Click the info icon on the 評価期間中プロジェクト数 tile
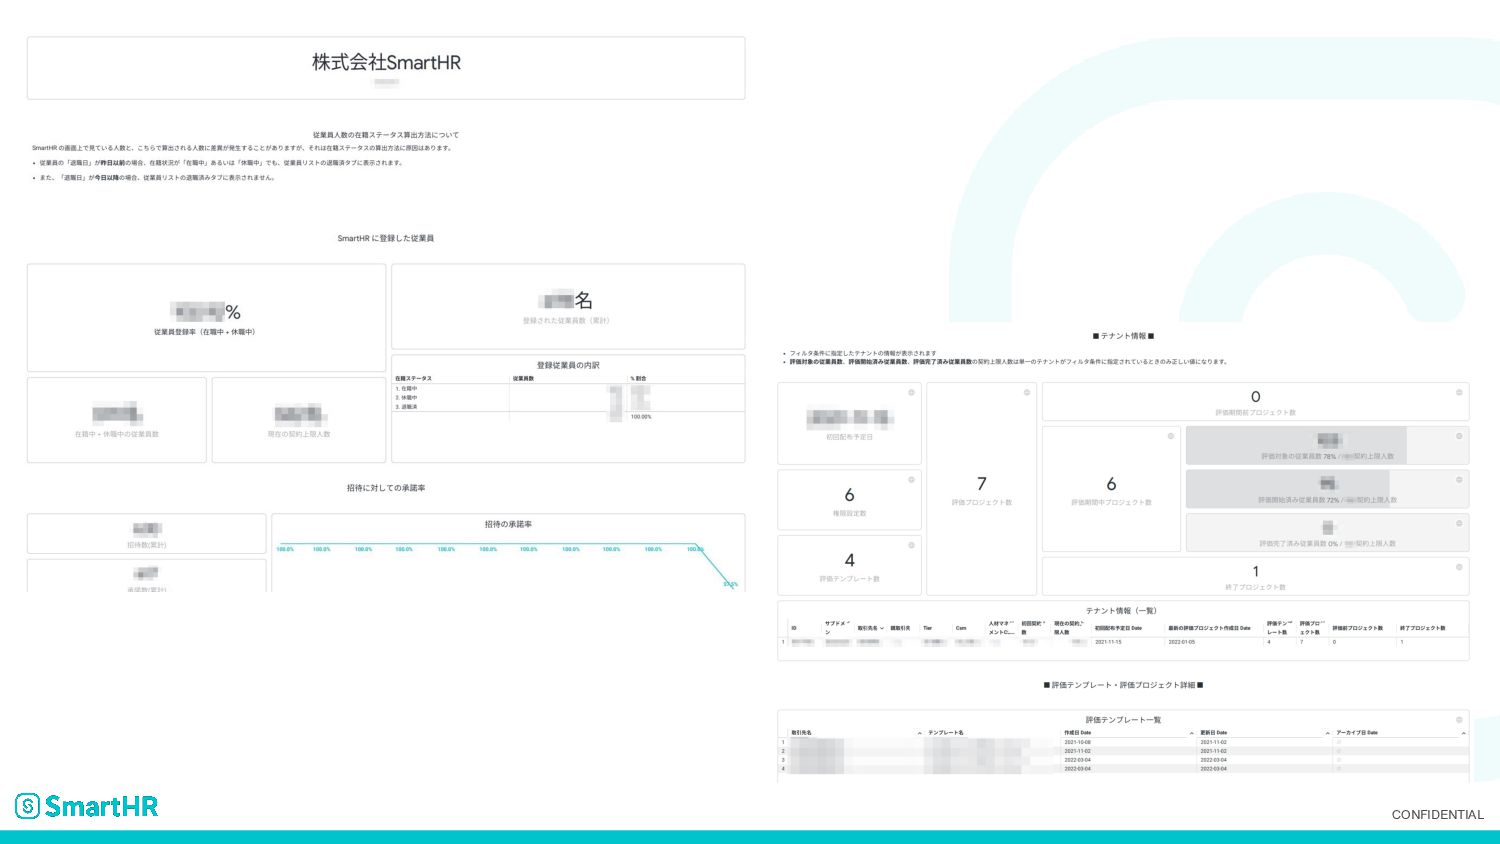The height and width of the screenshot is (844, 1500). coord(1171,436)
